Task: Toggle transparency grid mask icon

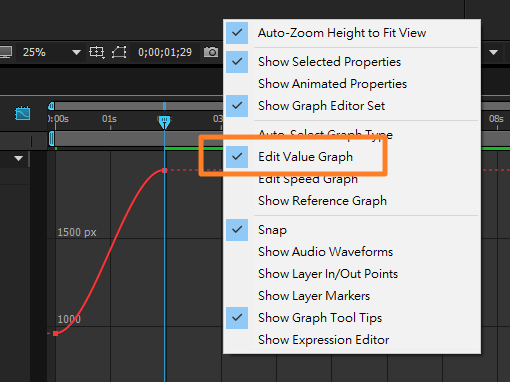Action: (119, 52)
